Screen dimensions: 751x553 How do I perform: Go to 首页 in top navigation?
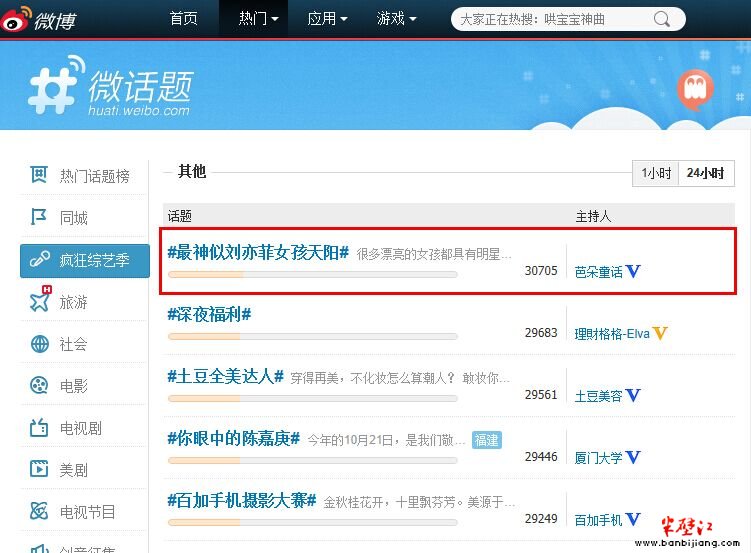183,19
